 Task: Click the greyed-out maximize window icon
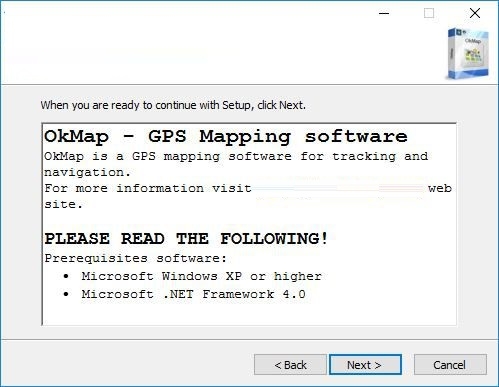tap(429, 13)
